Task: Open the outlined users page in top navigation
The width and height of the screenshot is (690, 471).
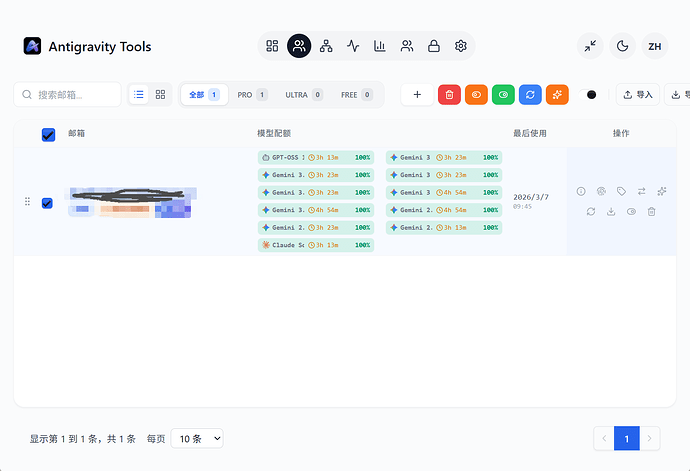Action: tap(407, 46)
